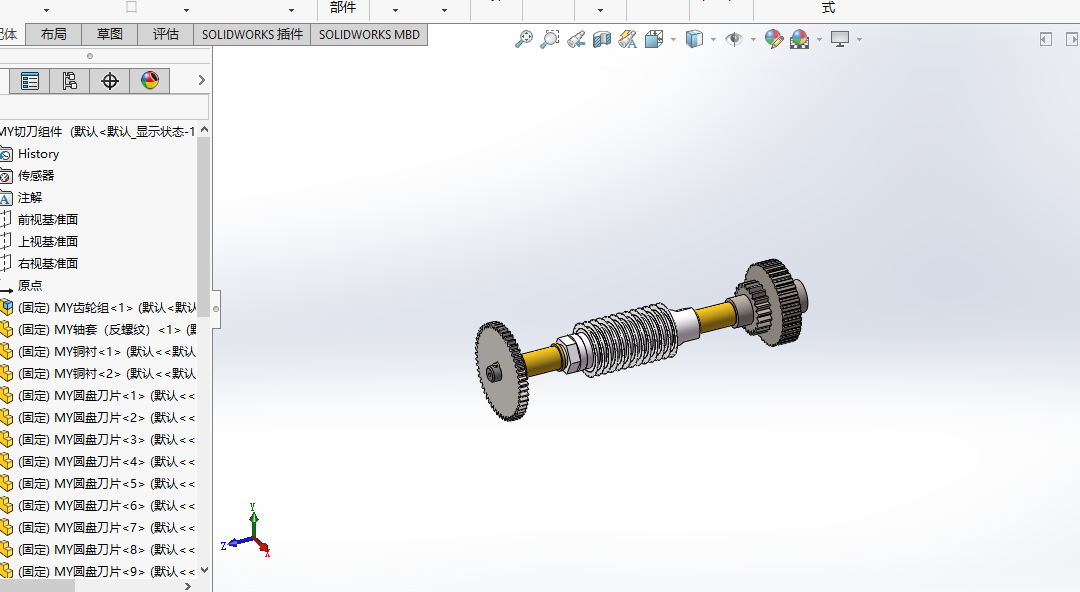Select the 传感器 tree item
Image resolution: width=1080 pixels, height=592 pixels.
[x=35, y=176]
